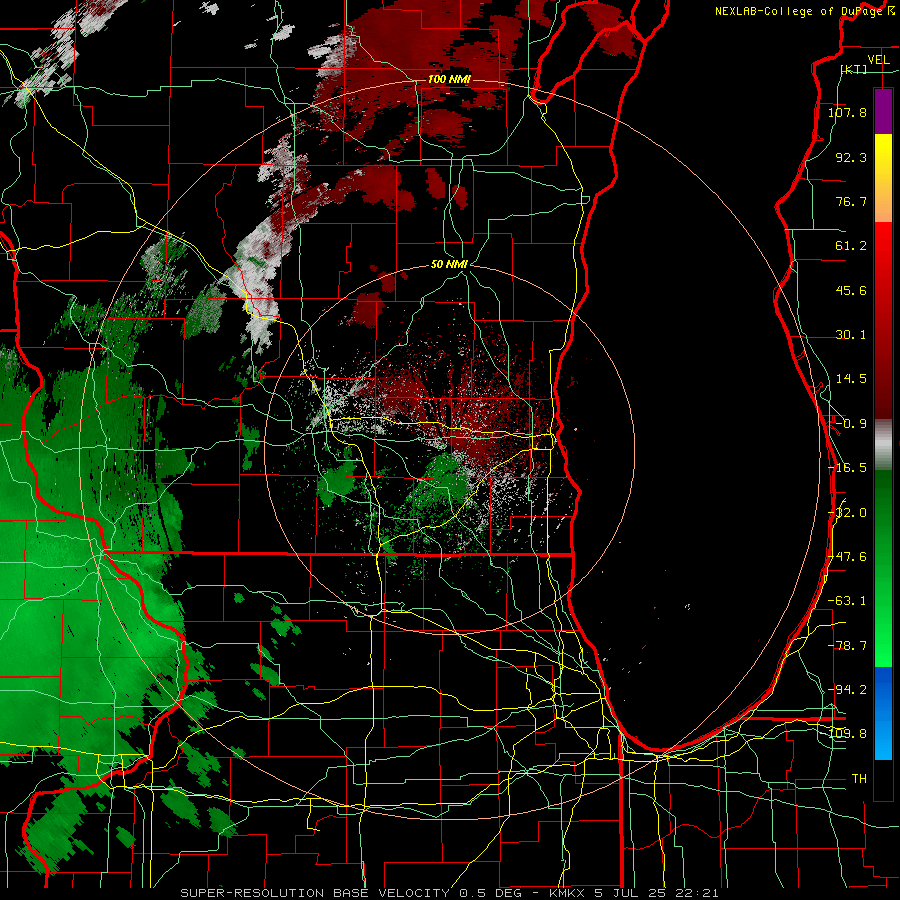Click the 30.1 velocity scale value

pos(851,335)
